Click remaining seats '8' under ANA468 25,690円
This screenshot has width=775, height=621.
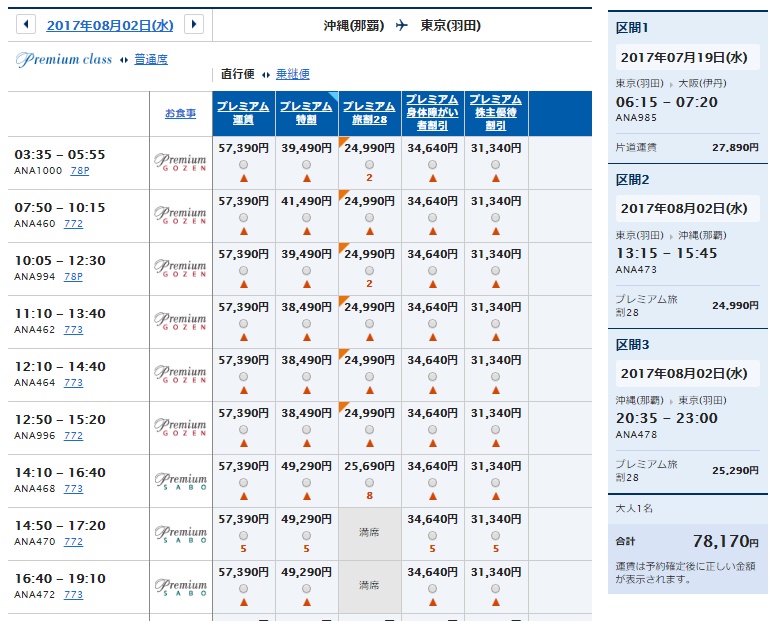tap(369, 495)
